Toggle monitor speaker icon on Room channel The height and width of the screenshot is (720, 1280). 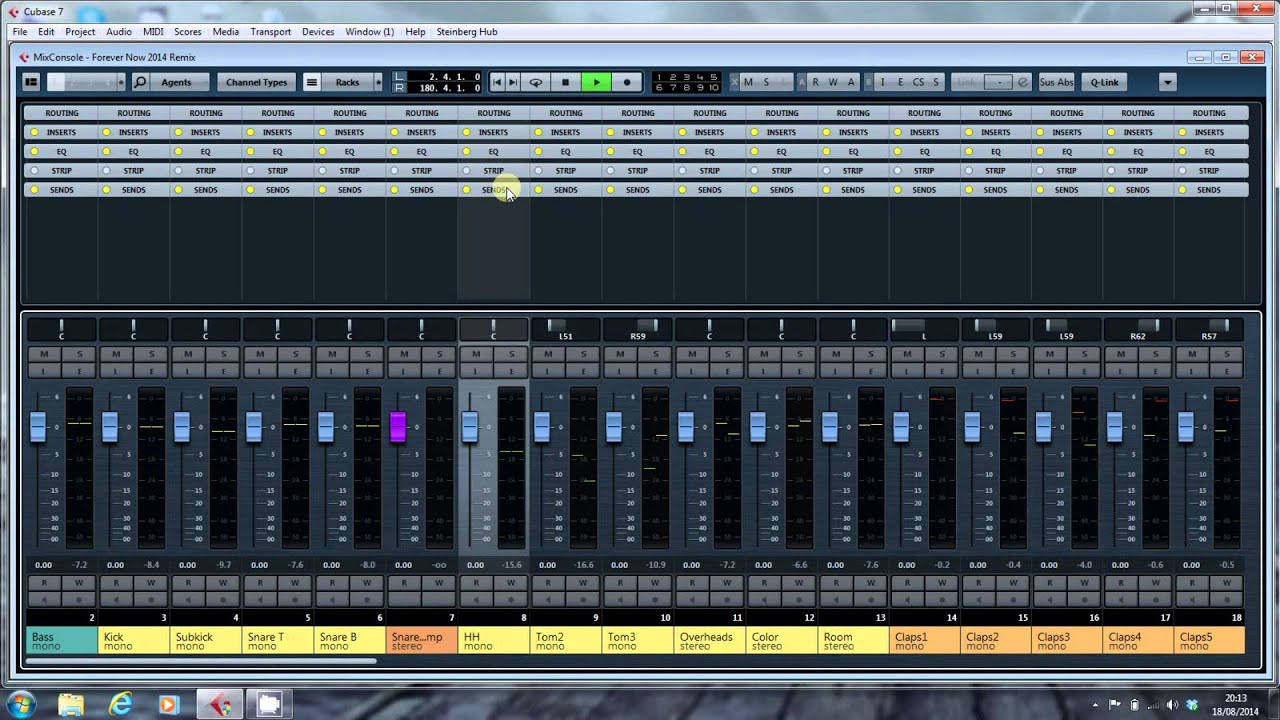pos(835,599)
